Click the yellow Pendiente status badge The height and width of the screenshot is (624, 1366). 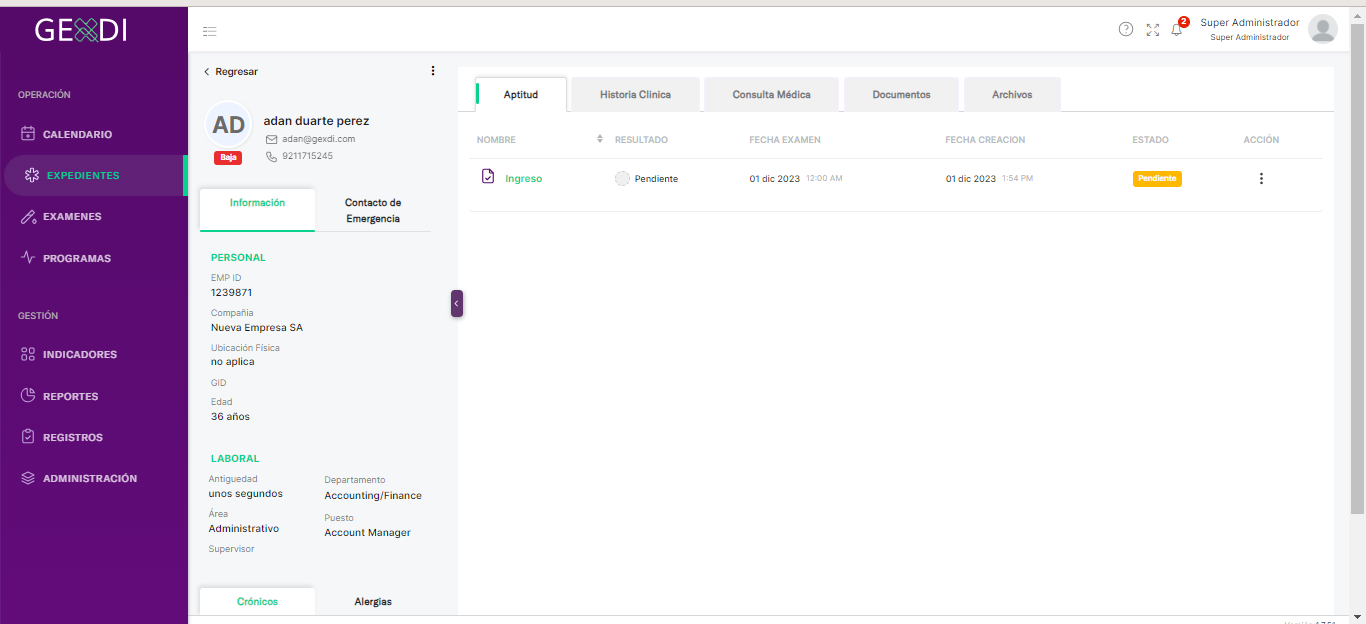click(1157, 179)
